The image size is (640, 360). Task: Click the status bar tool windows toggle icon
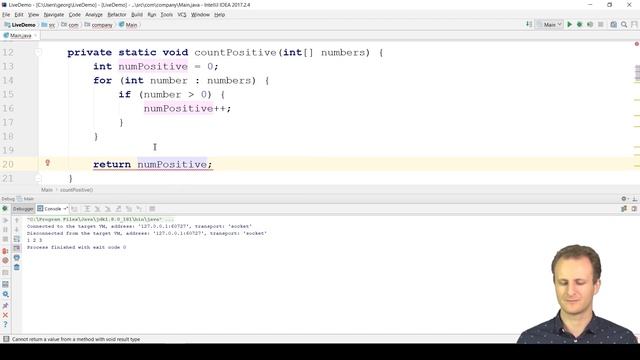point(6,339)
